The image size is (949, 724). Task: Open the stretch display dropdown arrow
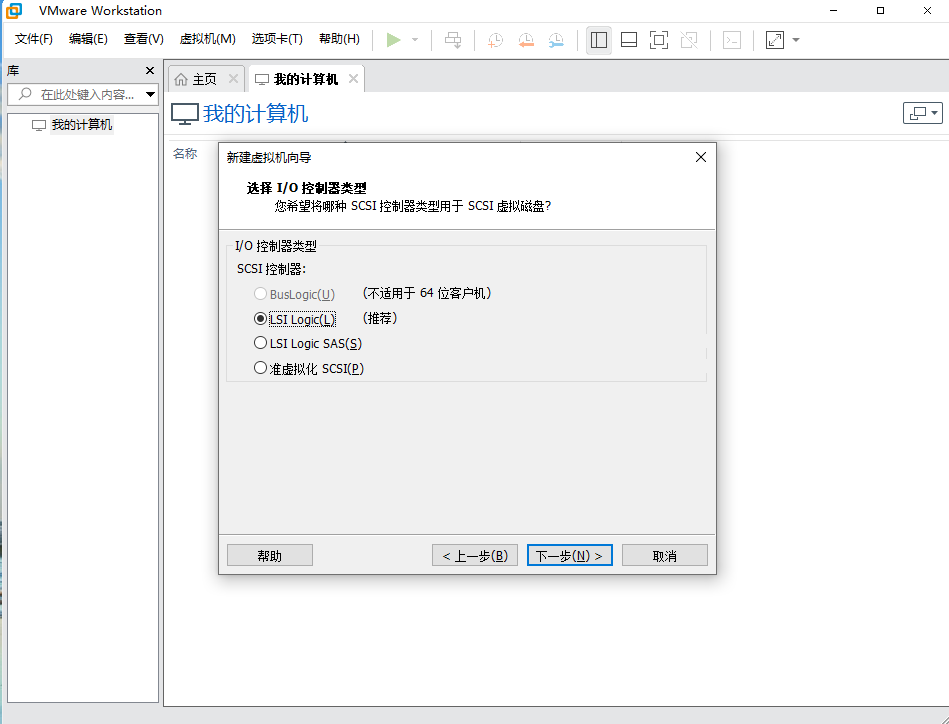point(796,40)
